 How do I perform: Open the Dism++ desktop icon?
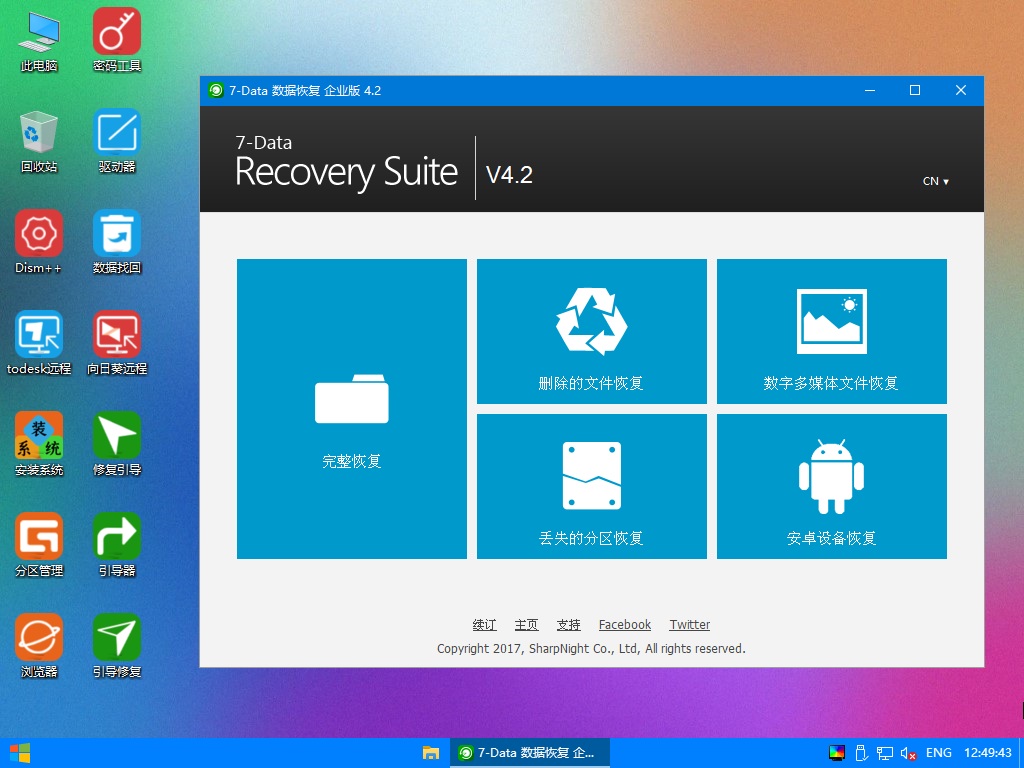pyautogui.click(x=39, y=241)
